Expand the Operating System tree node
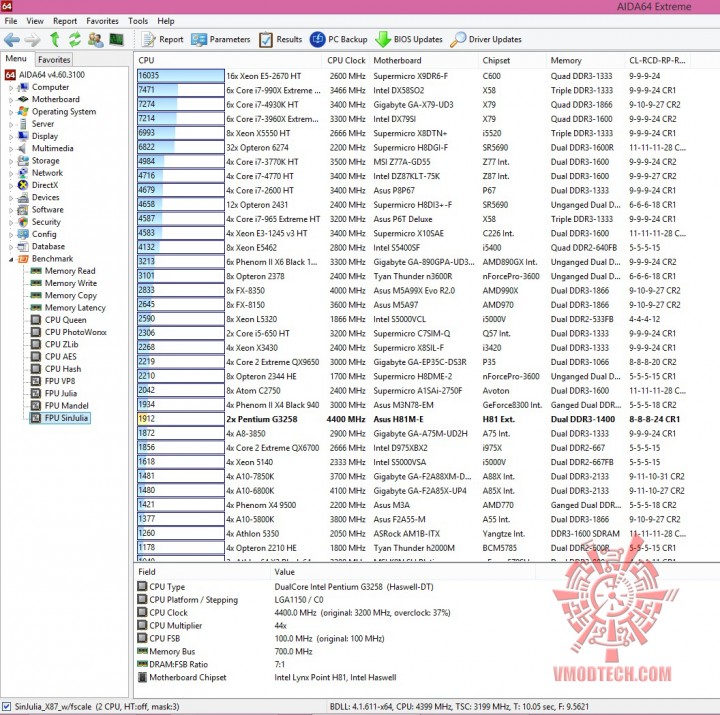Image resolution: width=720 pixels, height=715 pixels. point(11,112)
